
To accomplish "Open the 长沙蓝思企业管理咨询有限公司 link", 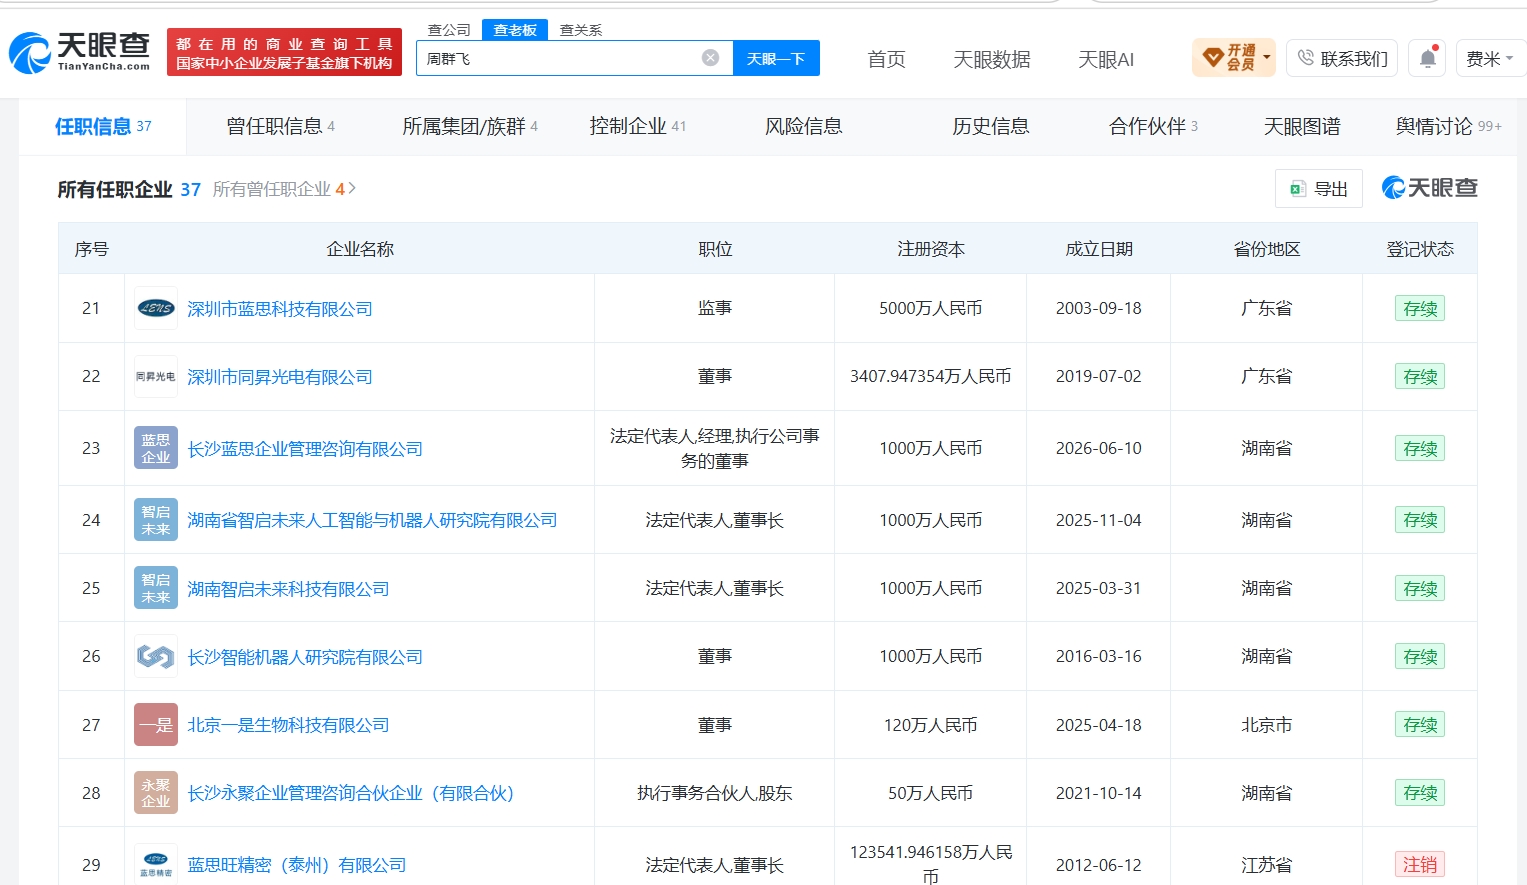I will (x=305, y=449).
